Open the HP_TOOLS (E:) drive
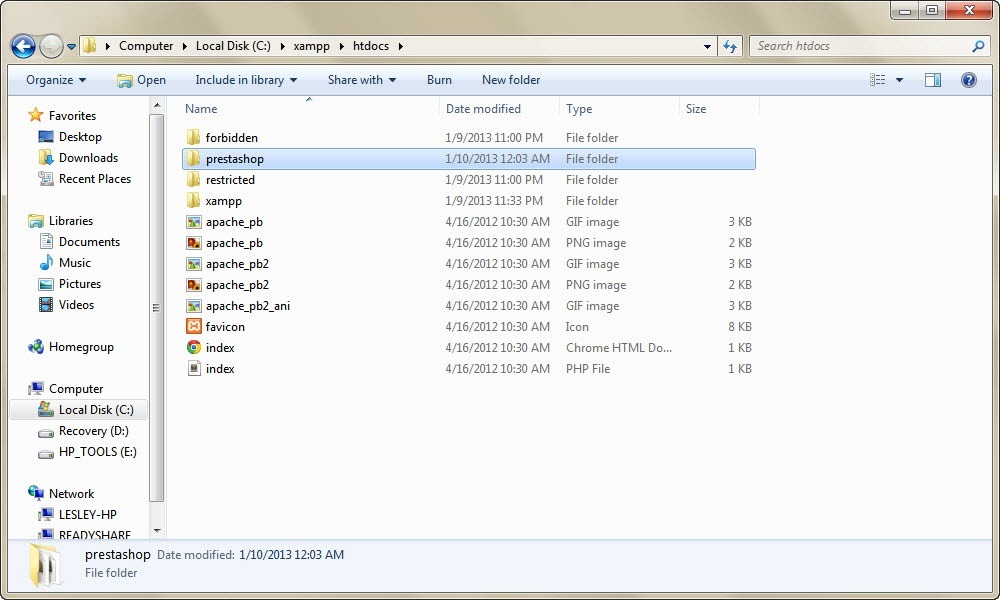This screenshot has width=1000, height=600. [x=98, y=452]
